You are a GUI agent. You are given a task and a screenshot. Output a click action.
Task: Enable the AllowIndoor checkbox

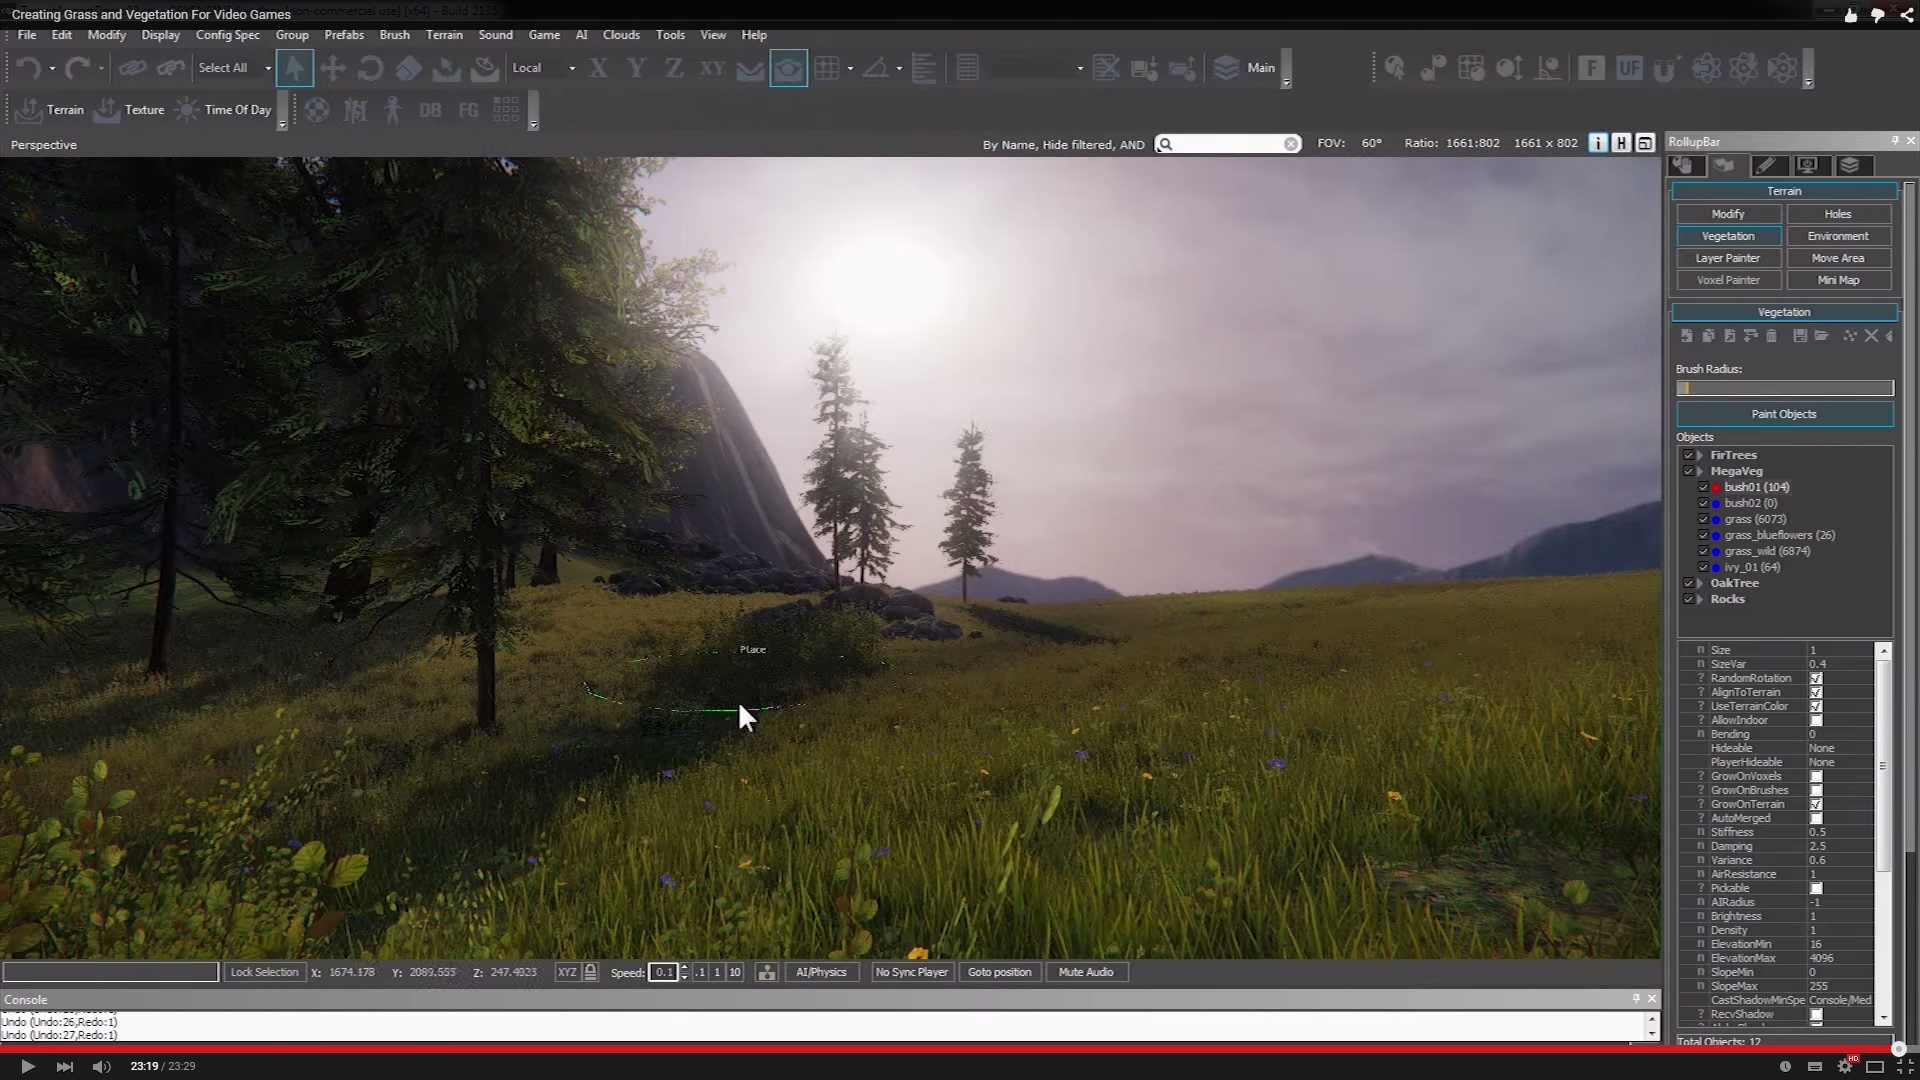click(x=1816, y=720)
